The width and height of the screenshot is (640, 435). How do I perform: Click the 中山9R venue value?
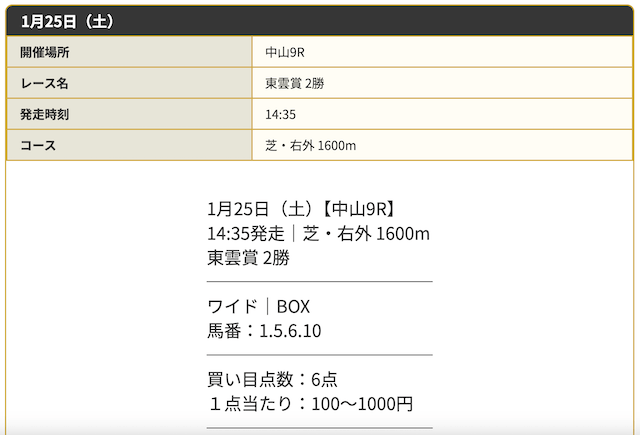[285, 52]
